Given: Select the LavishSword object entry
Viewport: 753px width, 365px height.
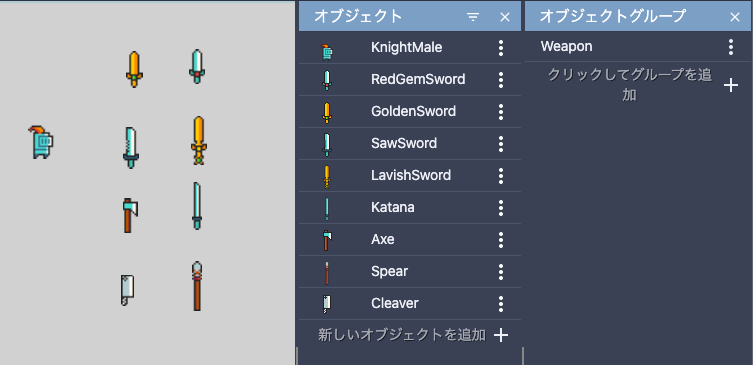Looking at the screenshot, I should point(410,176).
